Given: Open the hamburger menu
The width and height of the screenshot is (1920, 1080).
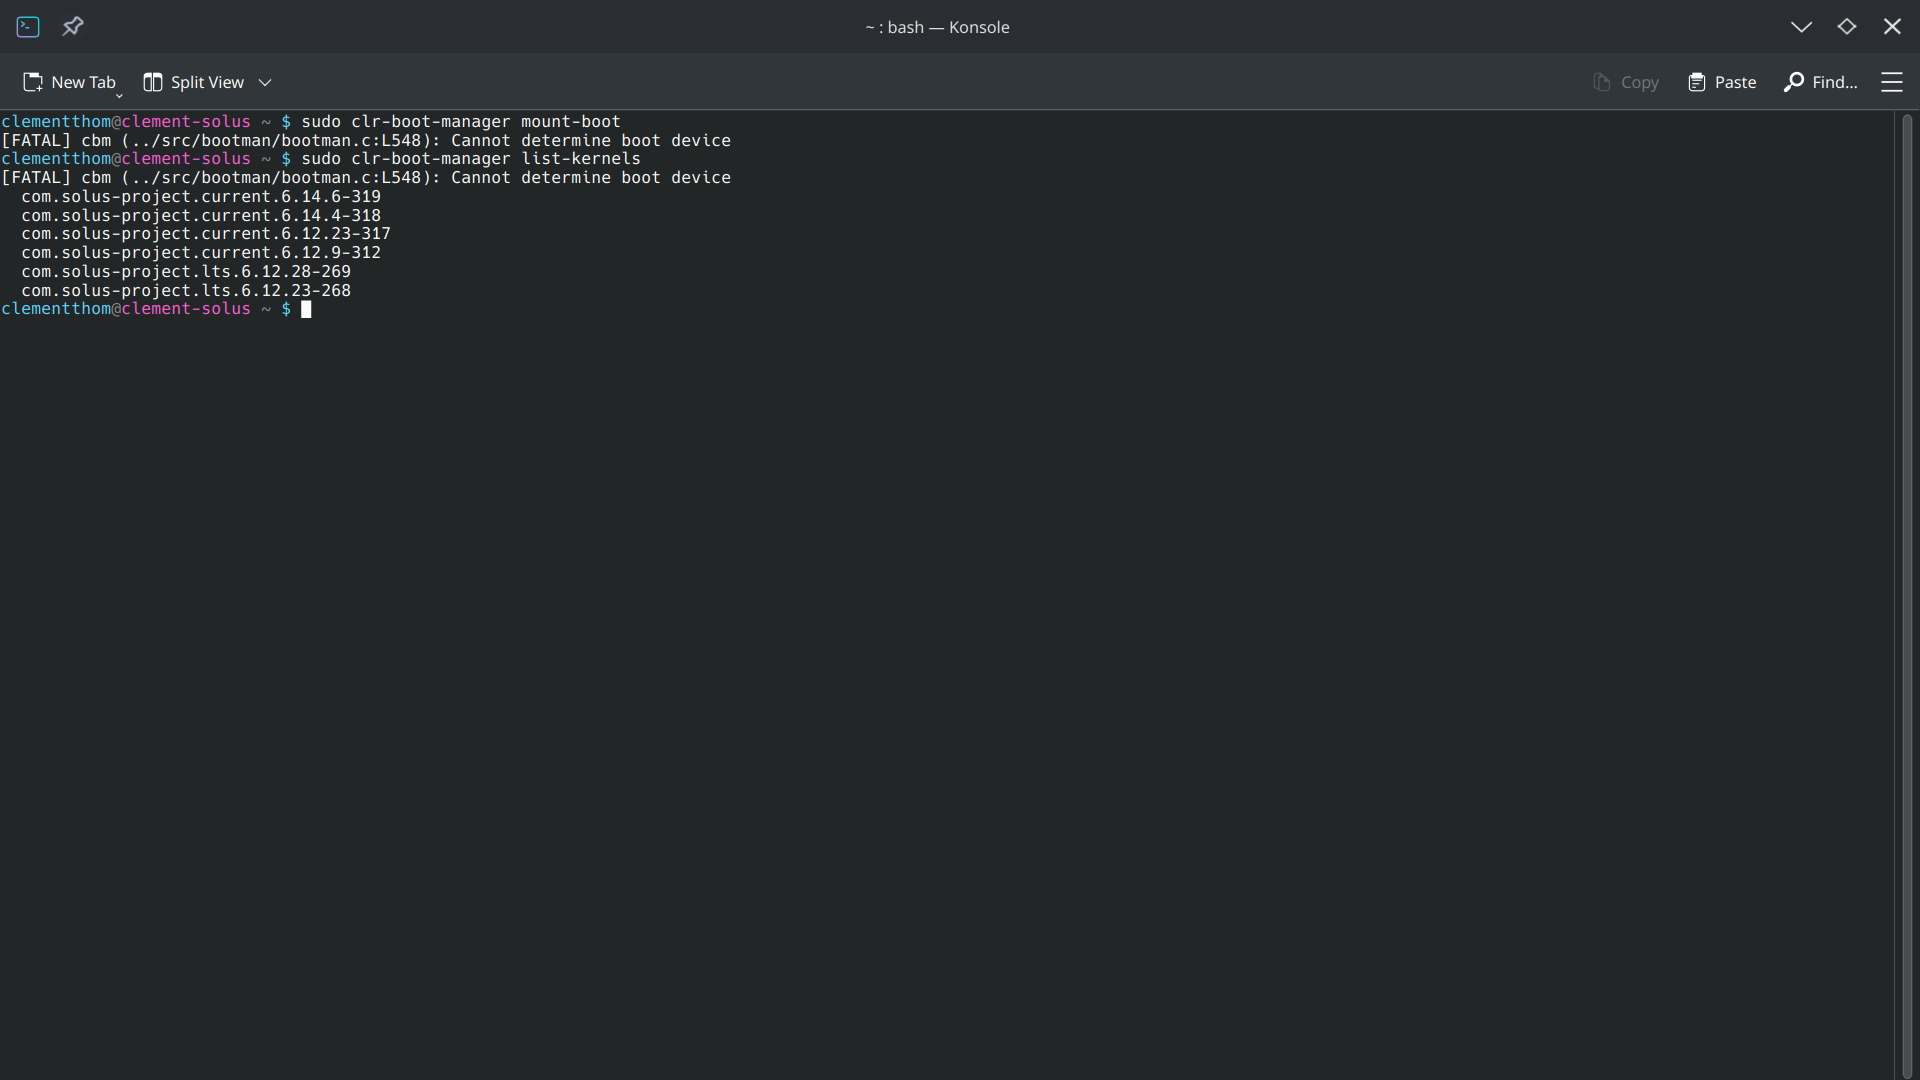Looking at the screenshot, I should [x=1891, y=82].
